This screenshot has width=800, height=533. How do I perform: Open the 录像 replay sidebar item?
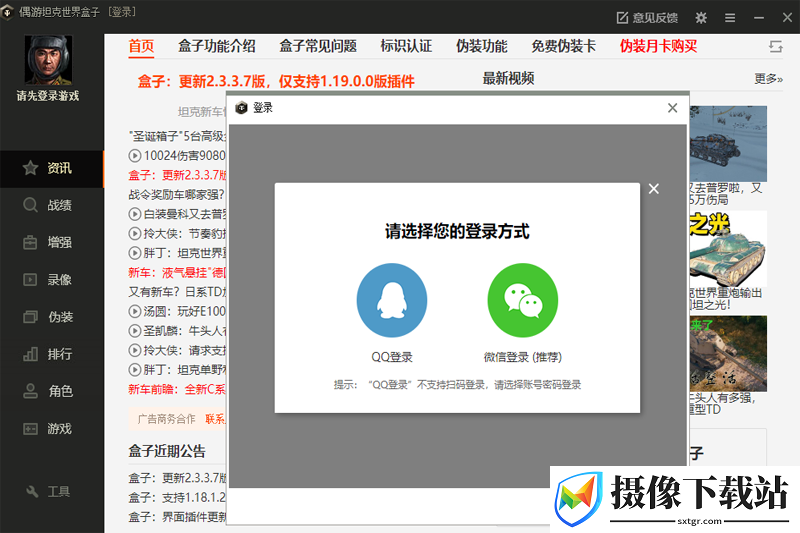click(52, 280)
